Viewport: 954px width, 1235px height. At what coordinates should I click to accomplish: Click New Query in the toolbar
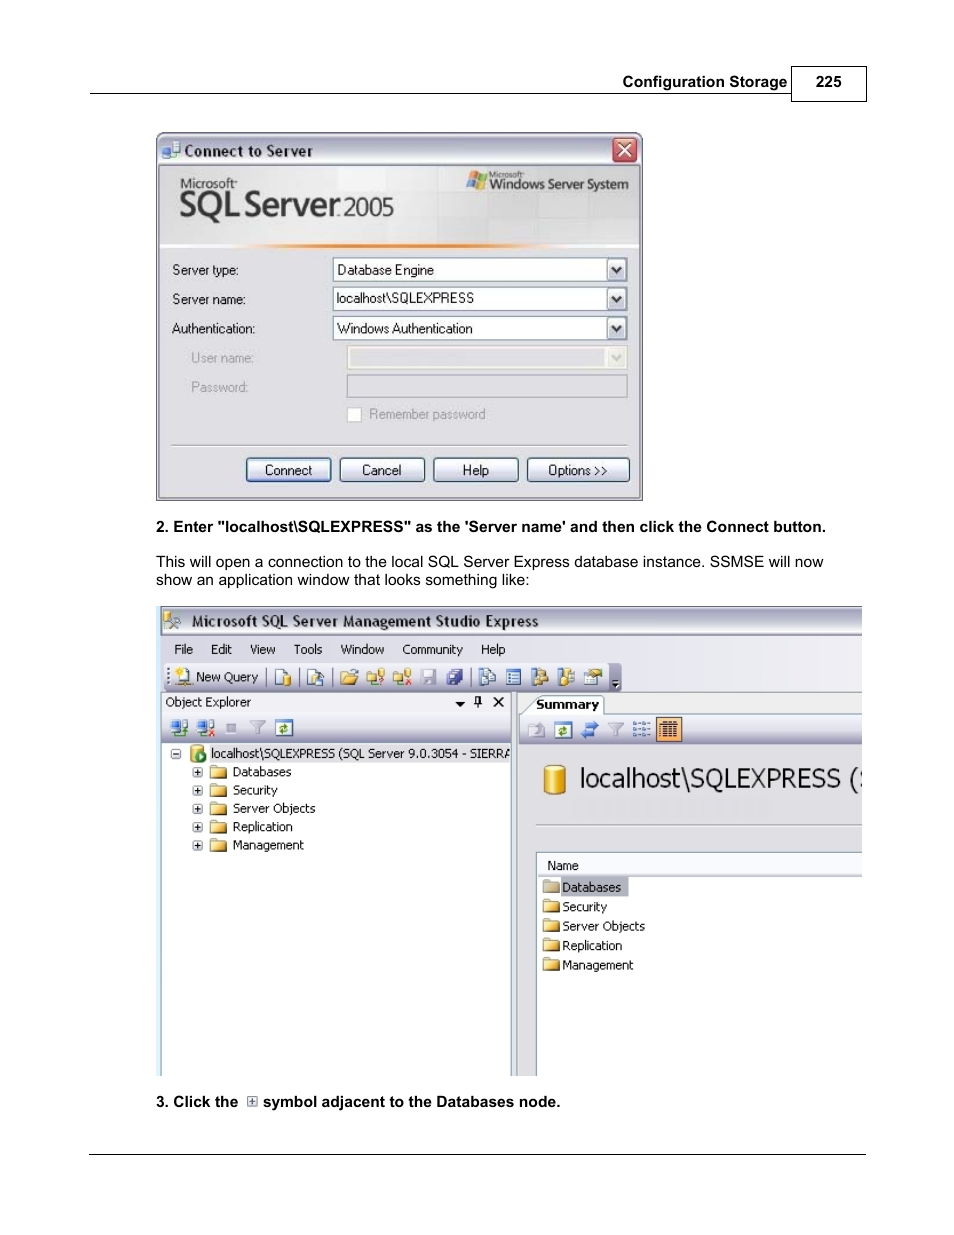(x=217, y=677)
